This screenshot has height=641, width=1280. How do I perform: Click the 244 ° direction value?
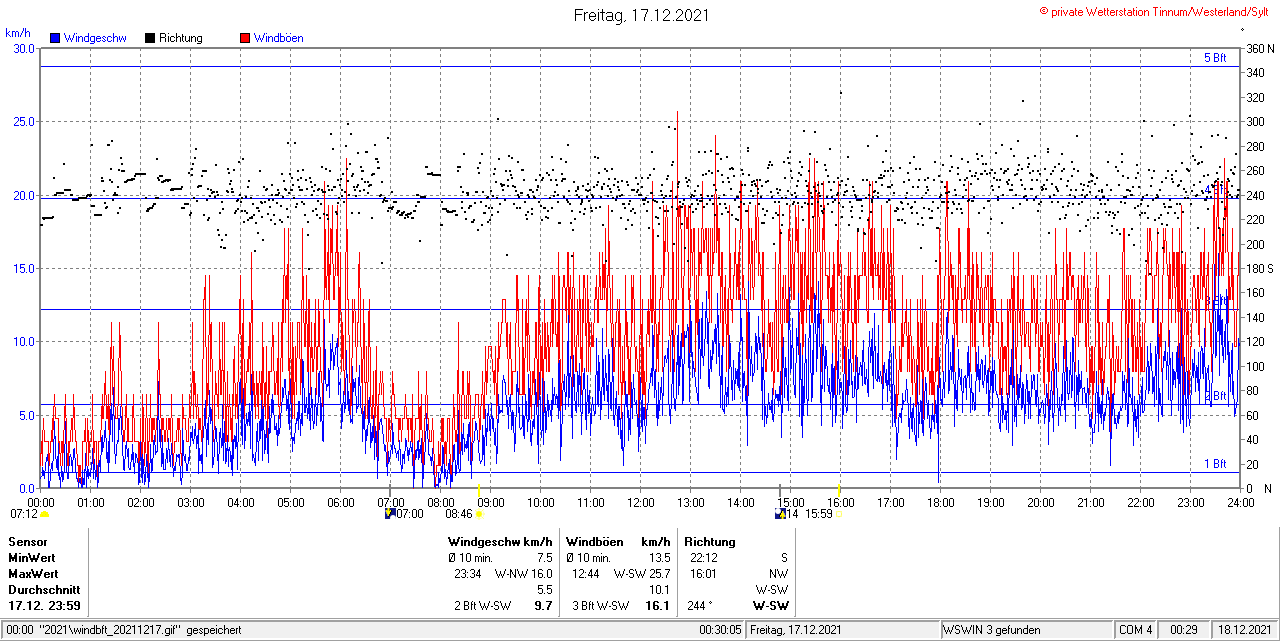[x=698, y=605]
